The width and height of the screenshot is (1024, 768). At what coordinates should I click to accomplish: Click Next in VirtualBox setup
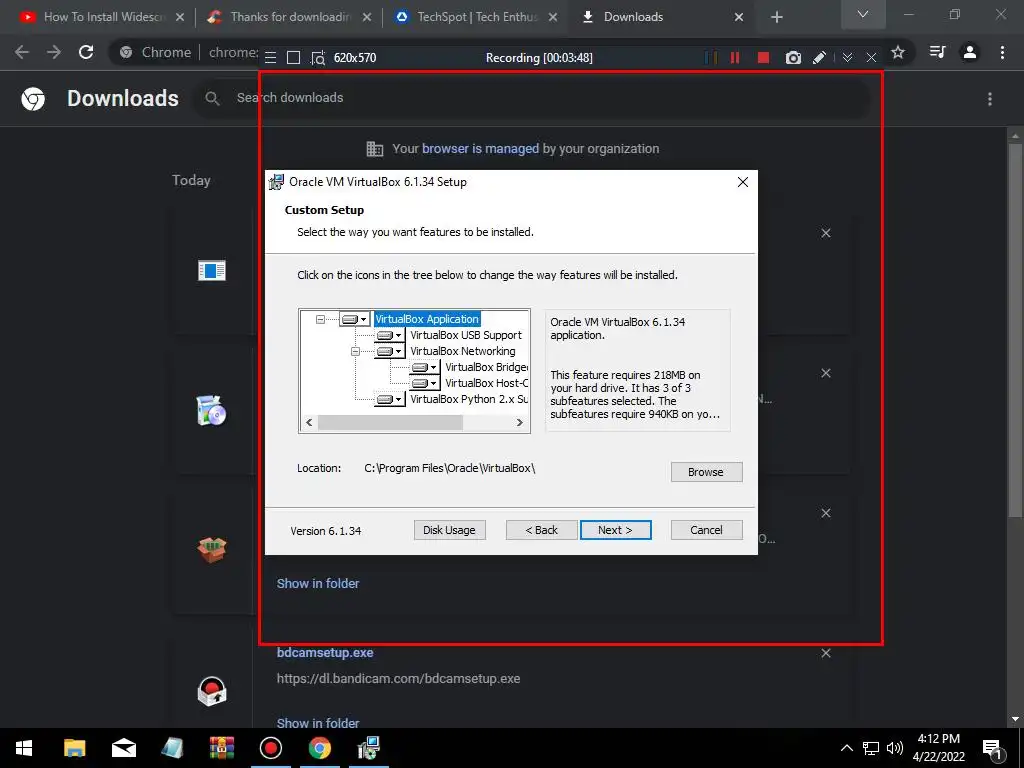[615, 530]
